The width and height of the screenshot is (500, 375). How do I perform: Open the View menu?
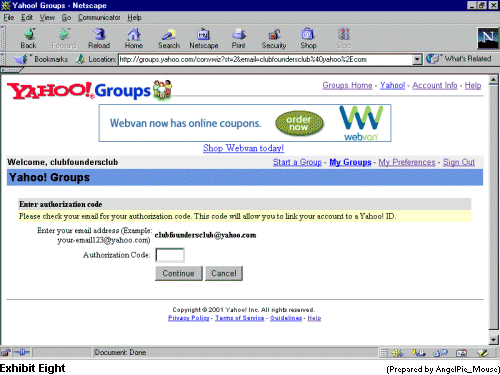[47, 17]
